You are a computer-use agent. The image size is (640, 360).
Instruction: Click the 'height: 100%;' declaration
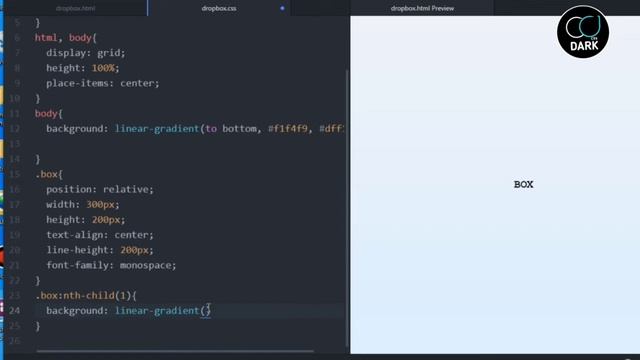point(82,68)
